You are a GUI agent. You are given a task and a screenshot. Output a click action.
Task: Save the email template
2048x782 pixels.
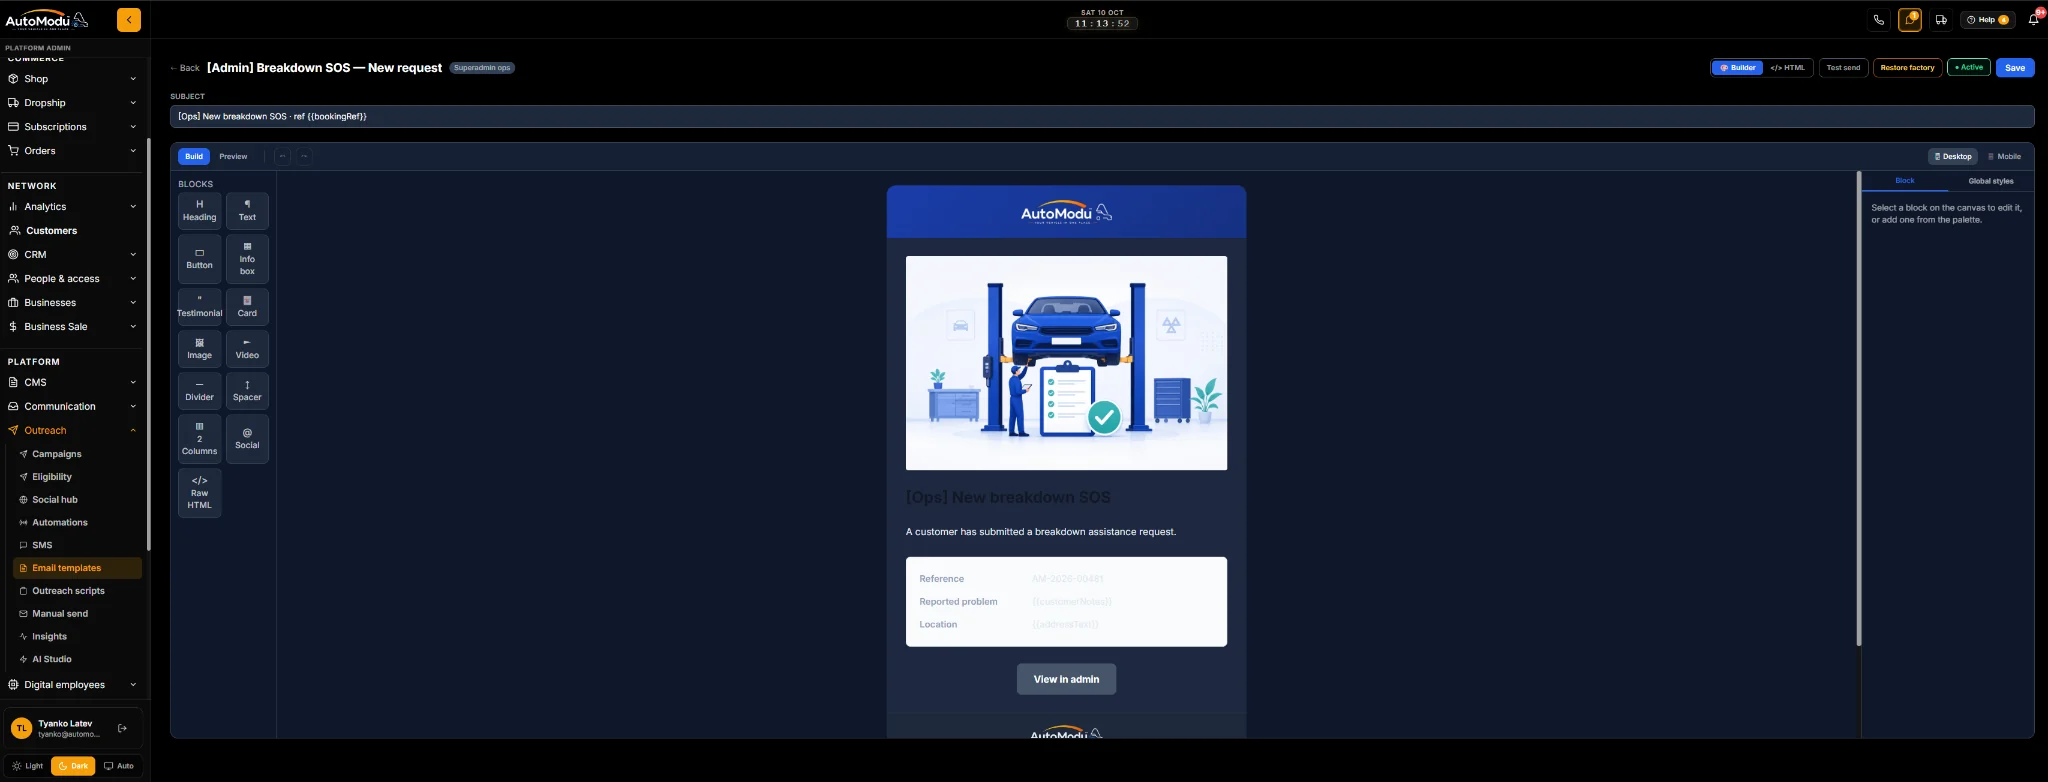[2015, 68]
